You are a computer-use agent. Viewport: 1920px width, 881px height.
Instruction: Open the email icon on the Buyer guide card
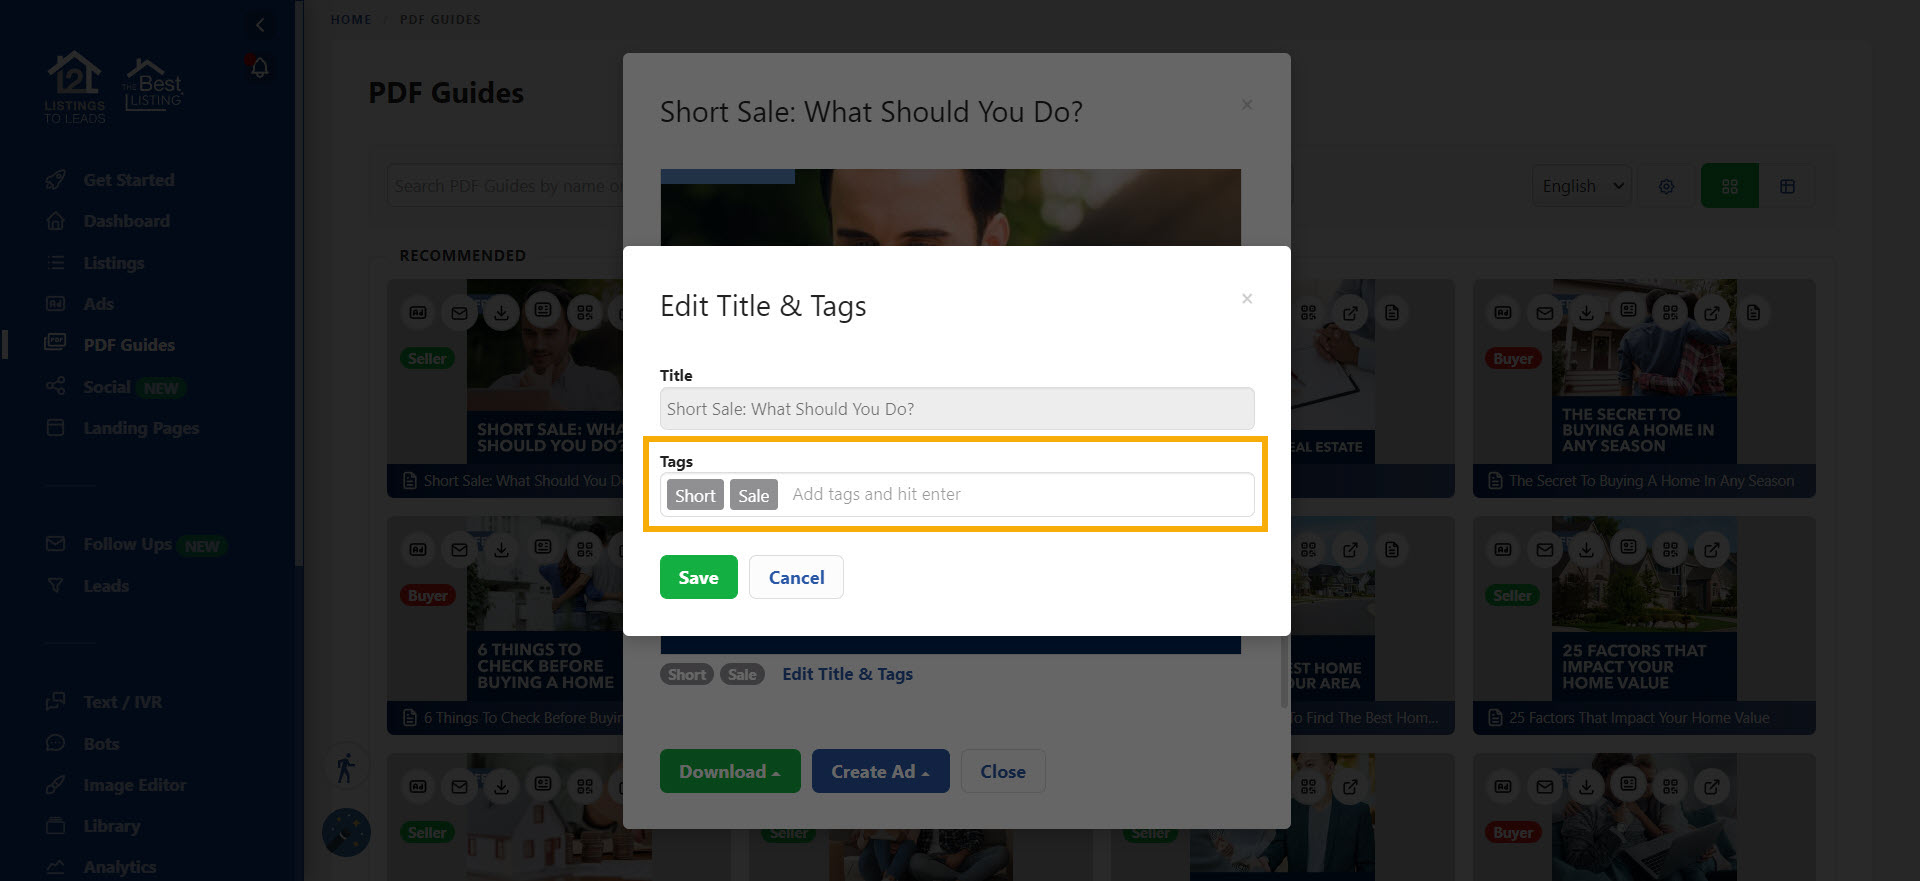click(x=1544, y=312)
